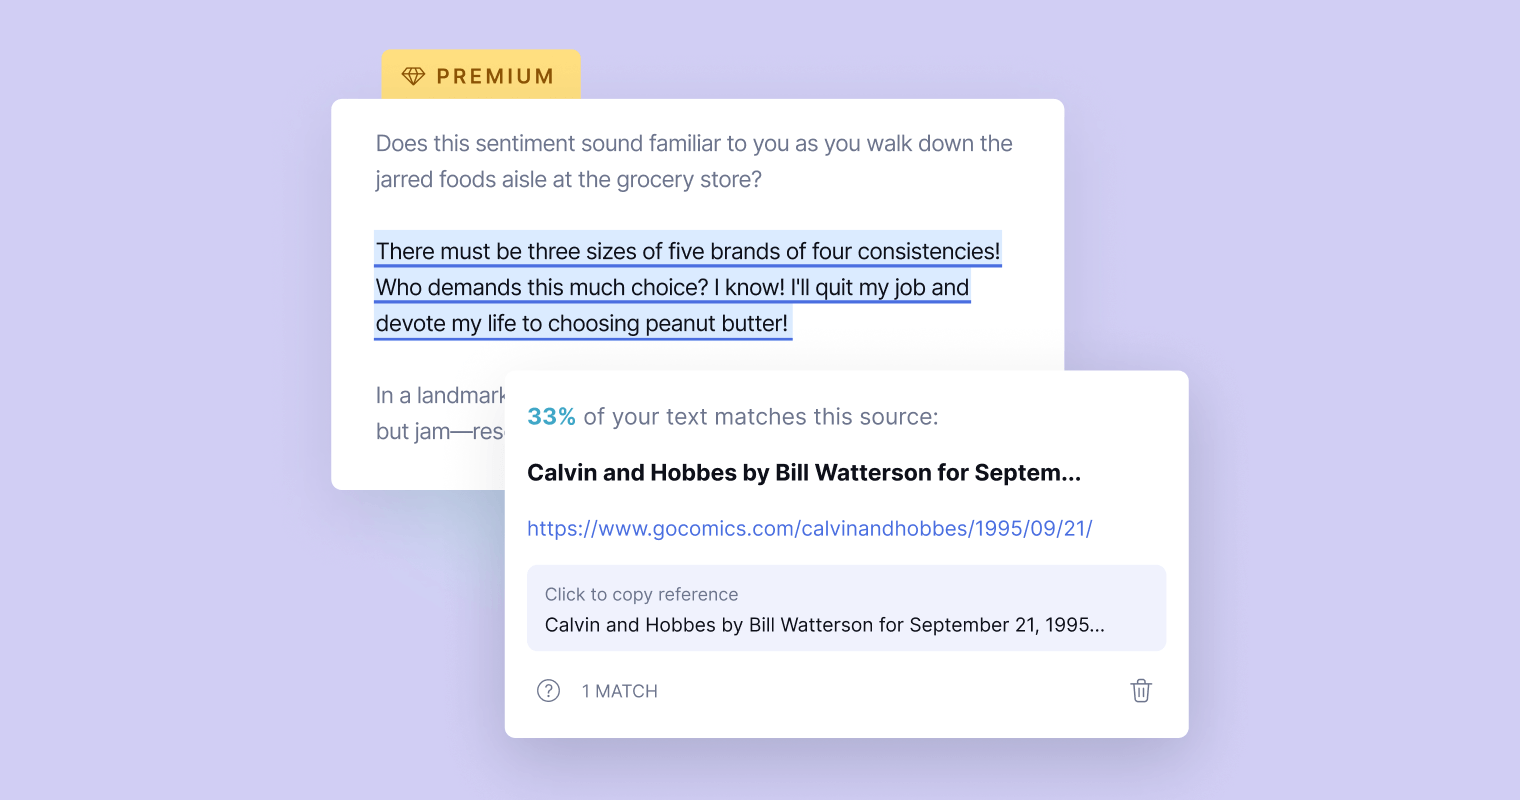Click the reference text ending 'September 21, 1995...'

tap(825, 625)
